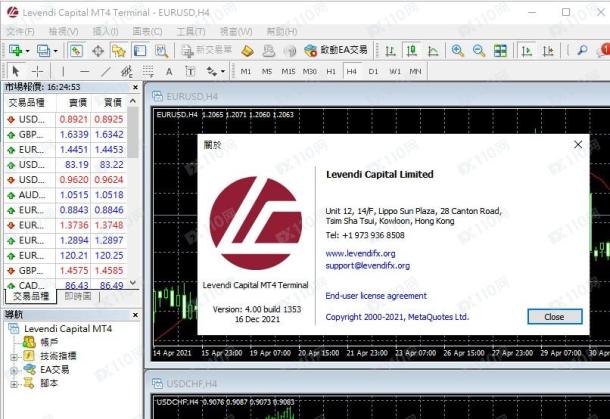Select the Text Label (T) tool
The image size is (610, 419).
(190, 71)
